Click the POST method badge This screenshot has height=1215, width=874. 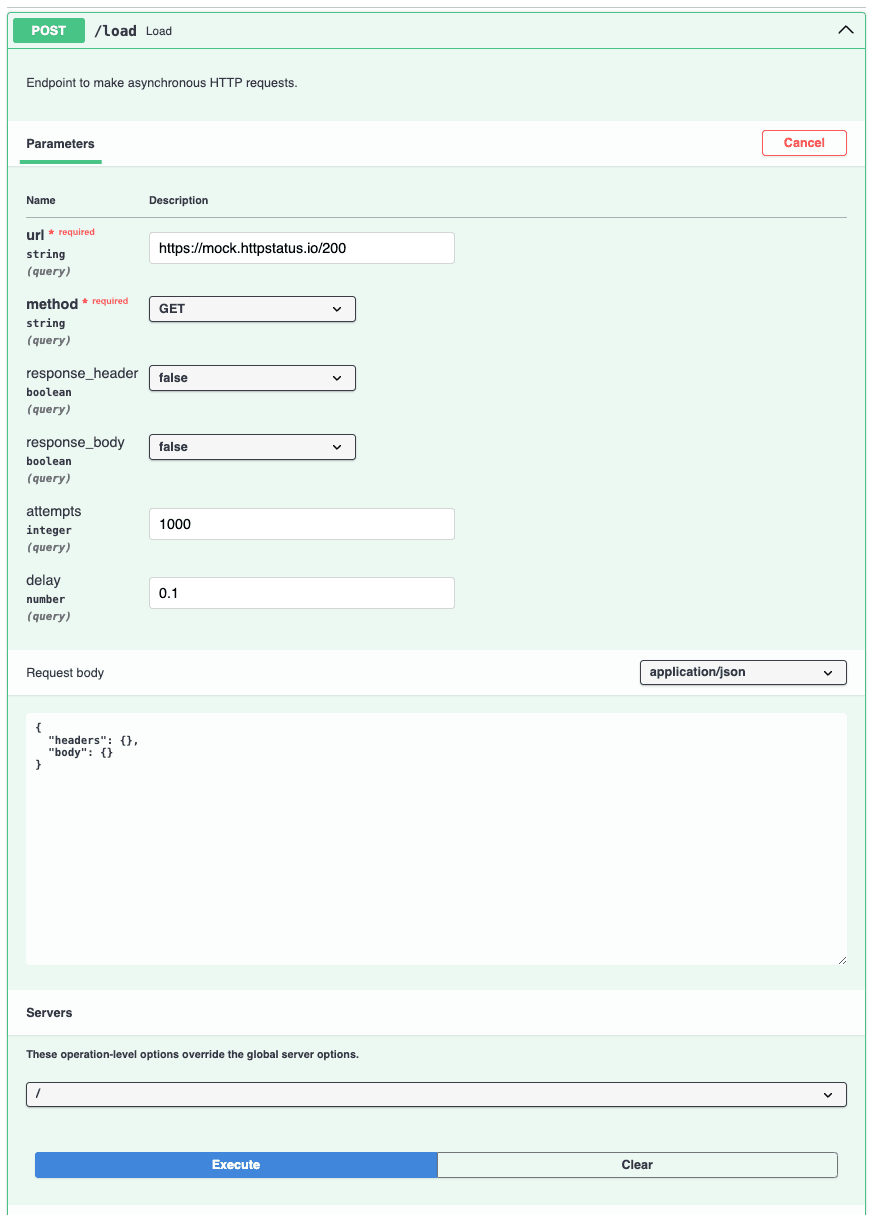(x=48, y=30)
